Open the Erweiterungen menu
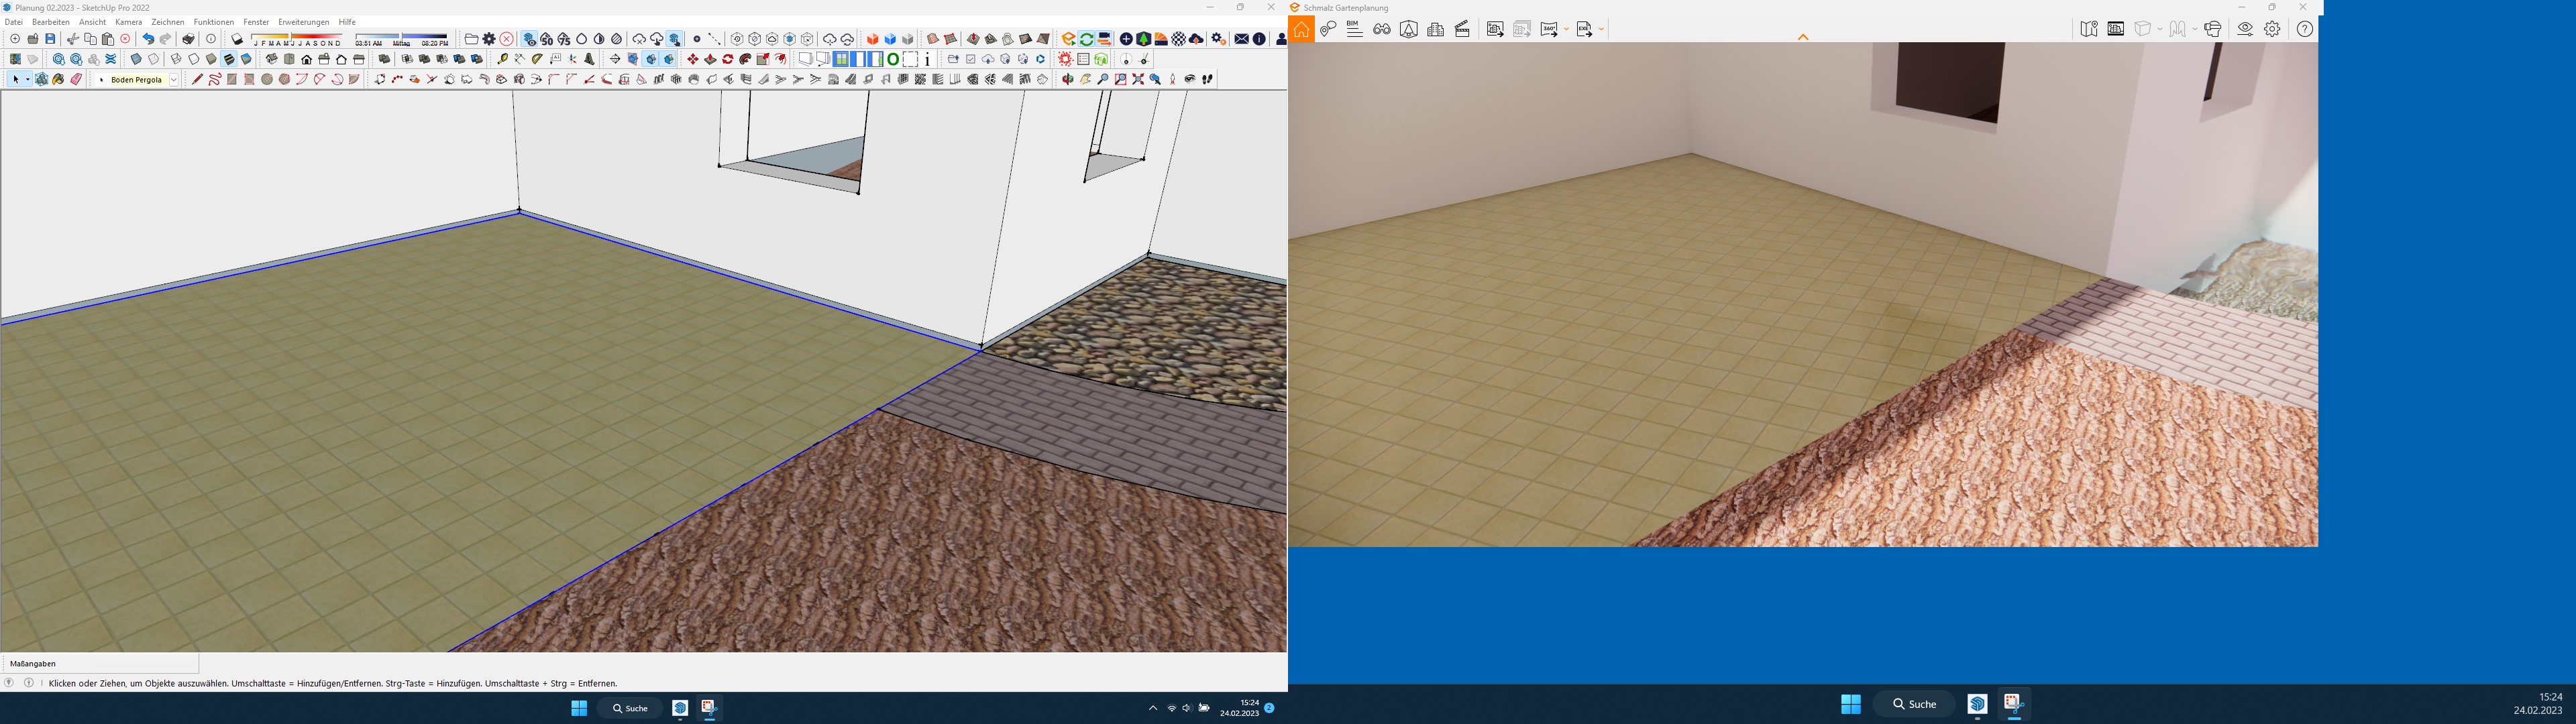Image resolution: width=2576 pixels, height=724 pixels. click(x=303, y=22)
